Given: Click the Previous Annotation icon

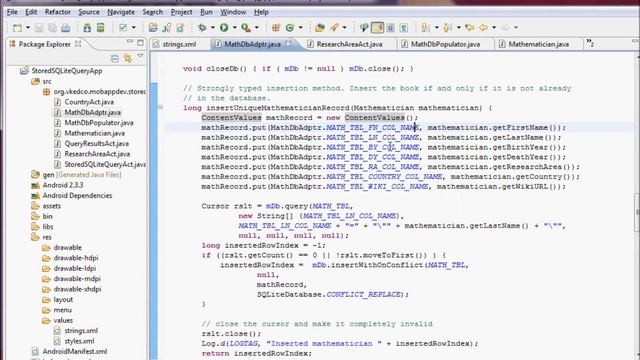Looking at the screenshot, I should pos(447,28).
